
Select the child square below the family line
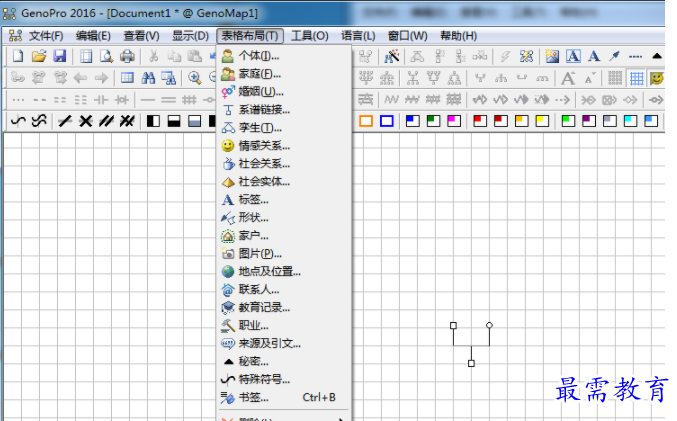tap(471, 364)
